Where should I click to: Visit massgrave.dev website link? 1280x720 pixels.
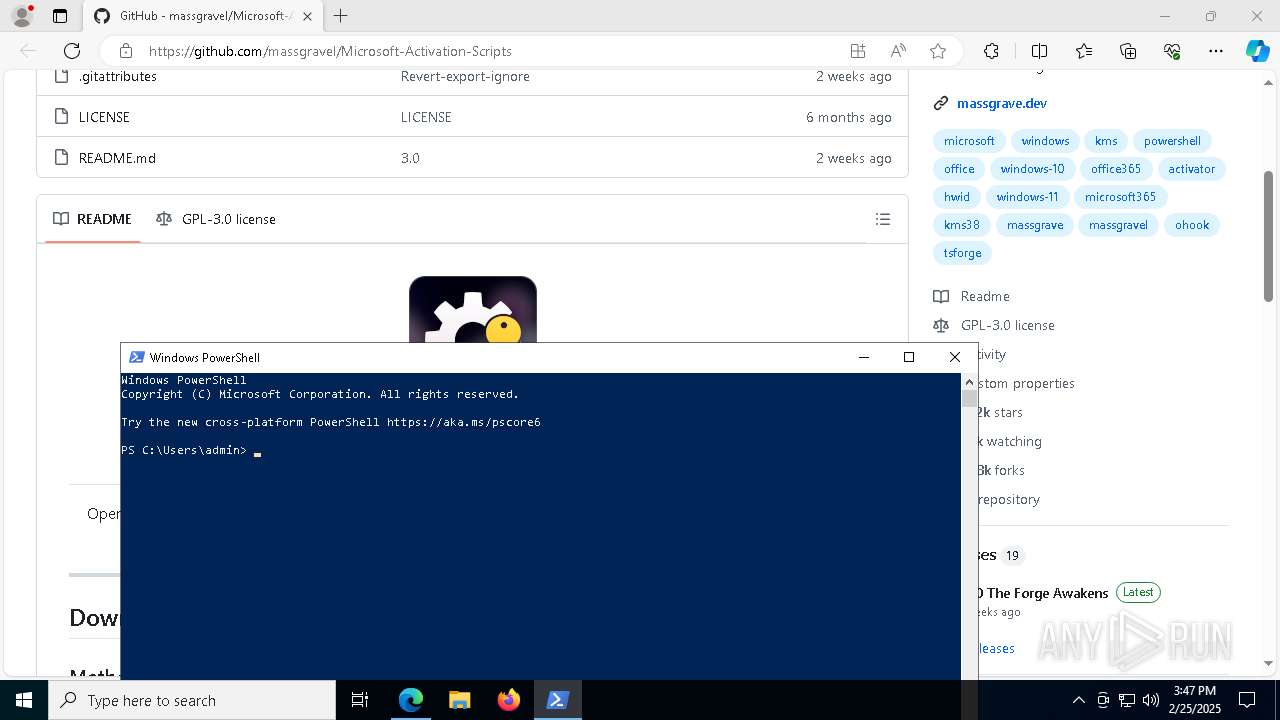(1002, 103)
